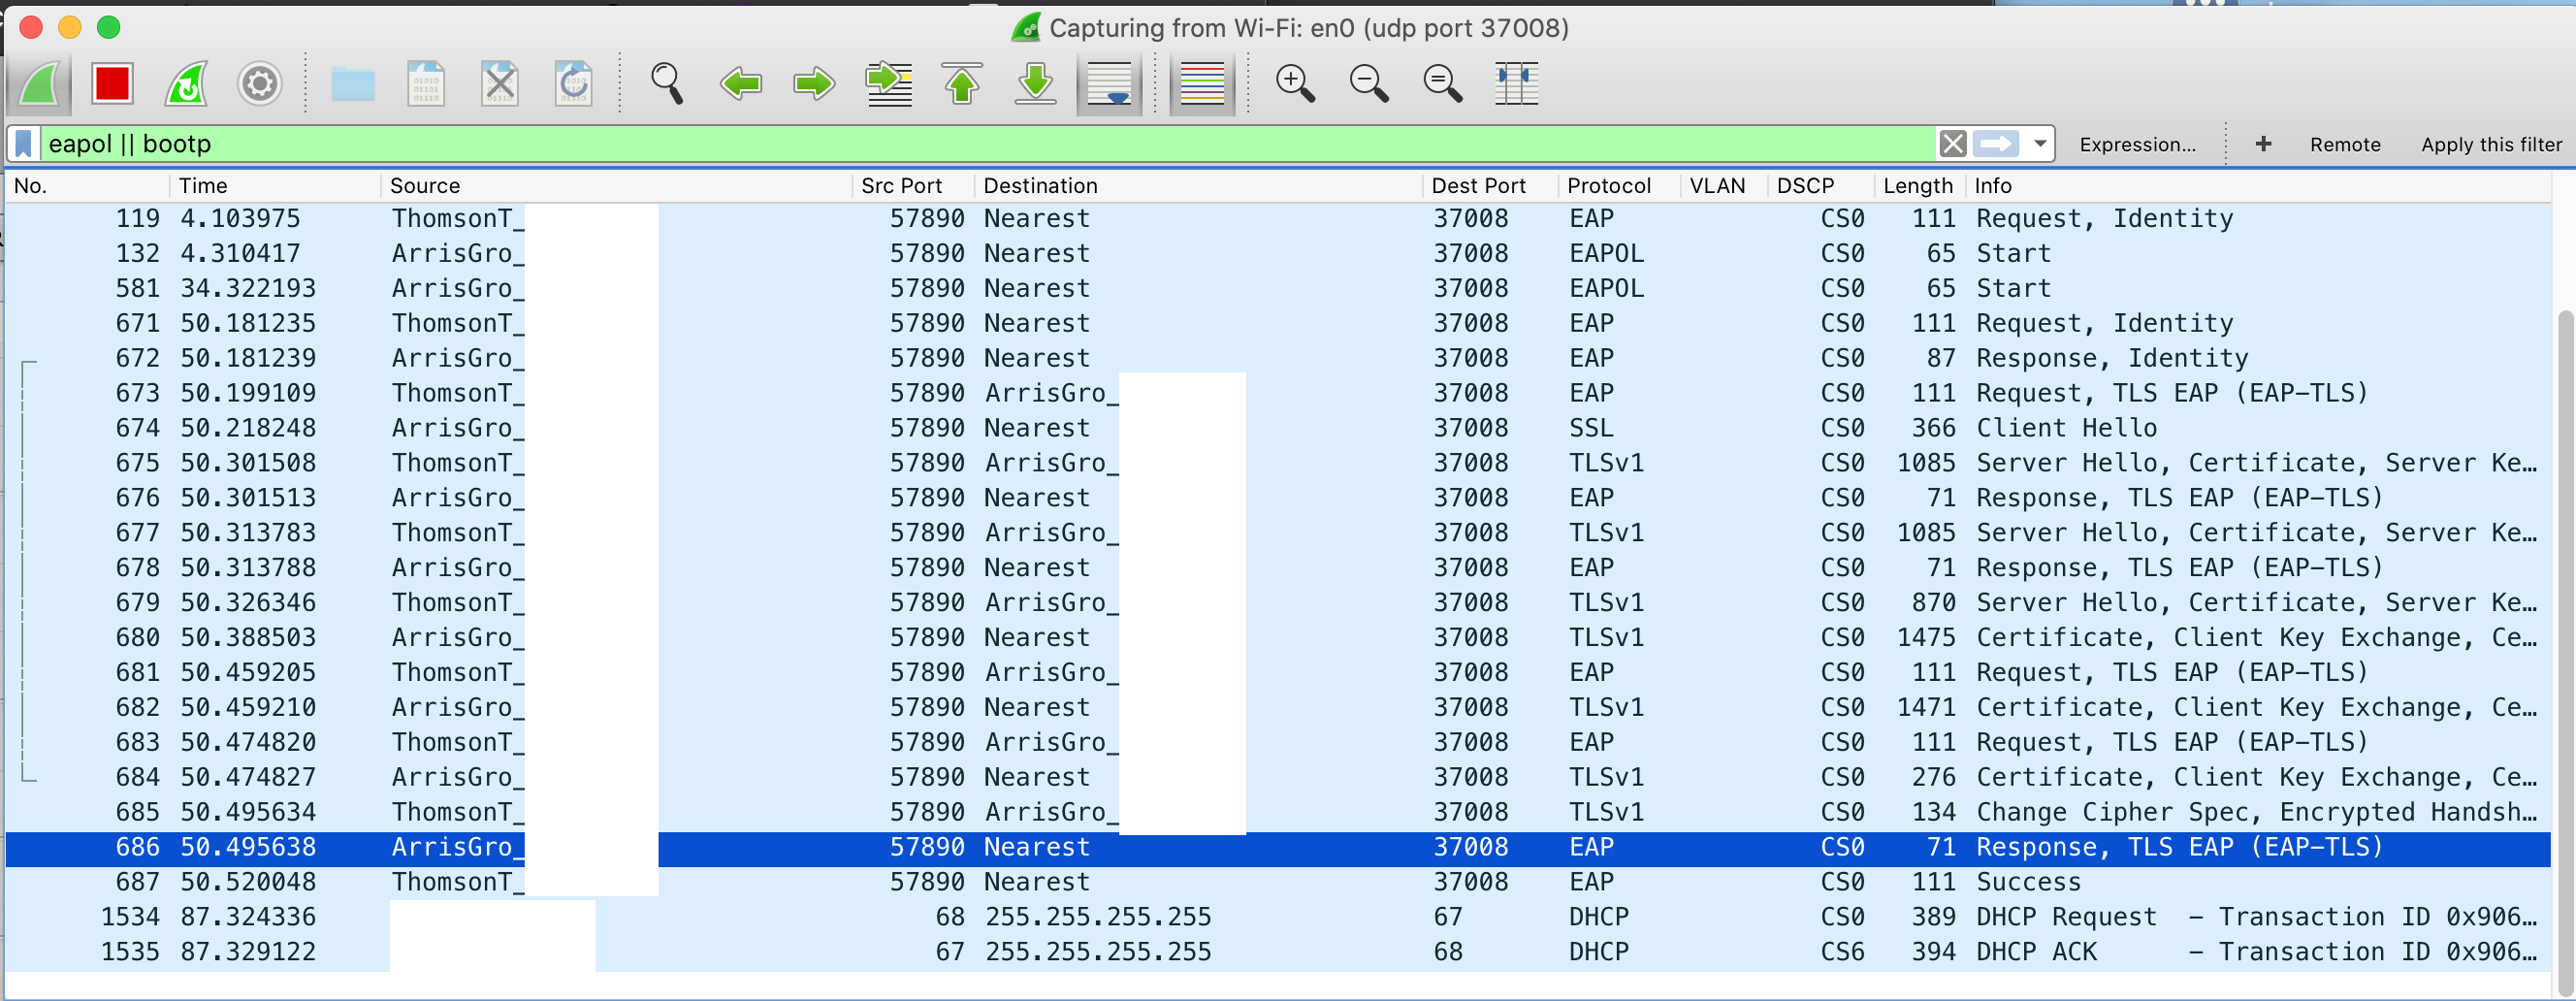Go back in packet history

741,84
